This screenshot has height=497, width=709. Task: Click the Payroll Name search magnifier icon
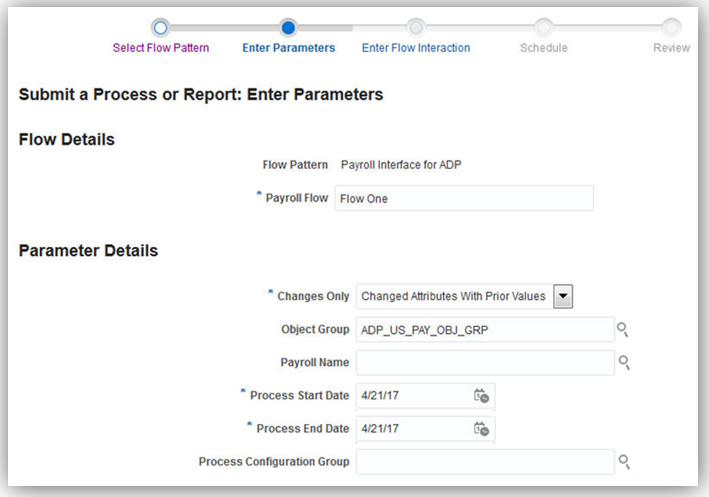point(623,362)
